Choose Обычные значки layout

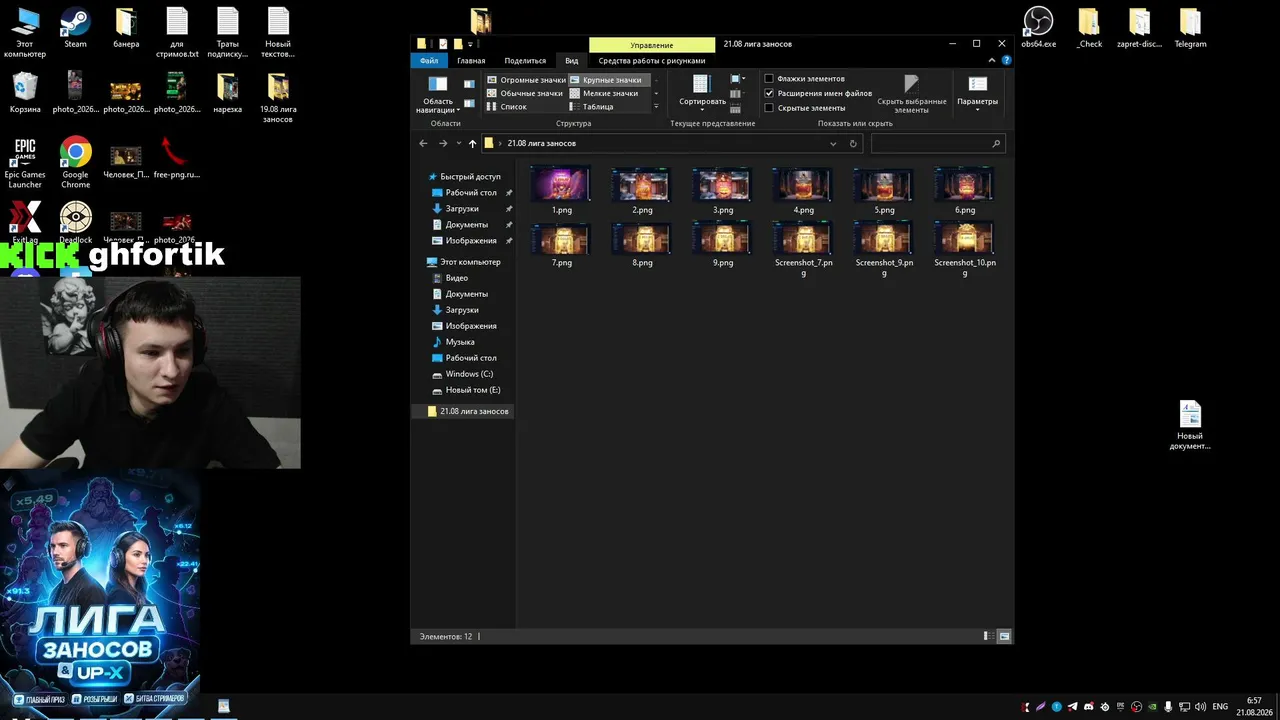click(x=525, y=93)
